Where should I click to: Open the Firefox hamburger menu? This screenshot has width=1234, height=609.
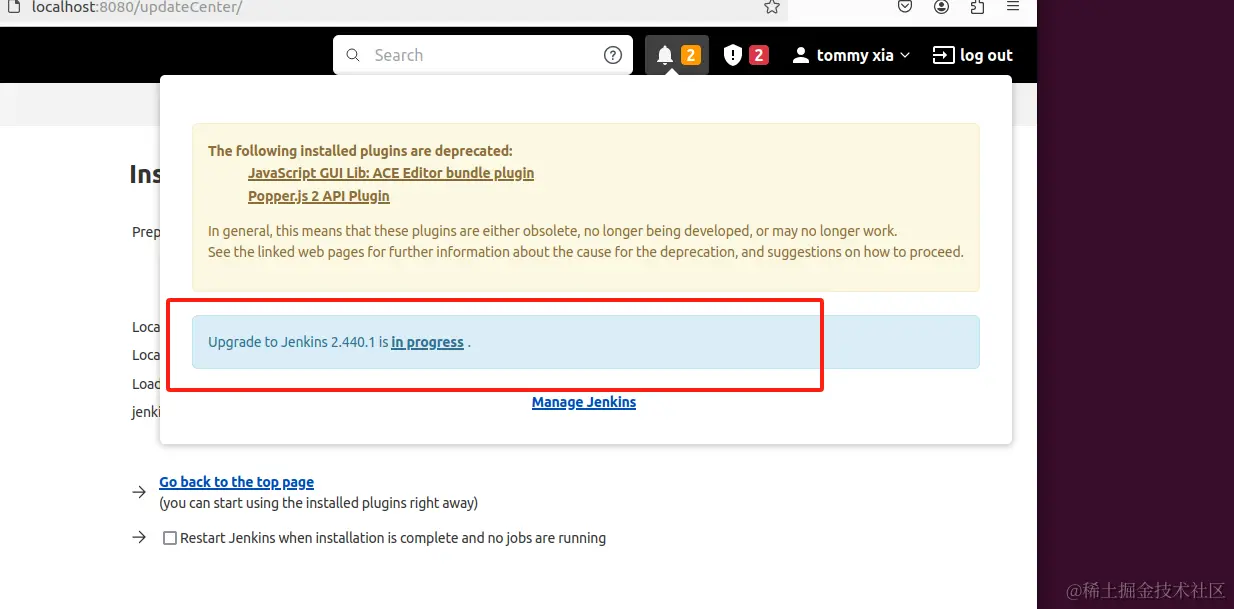click(x=1013, y=7)
